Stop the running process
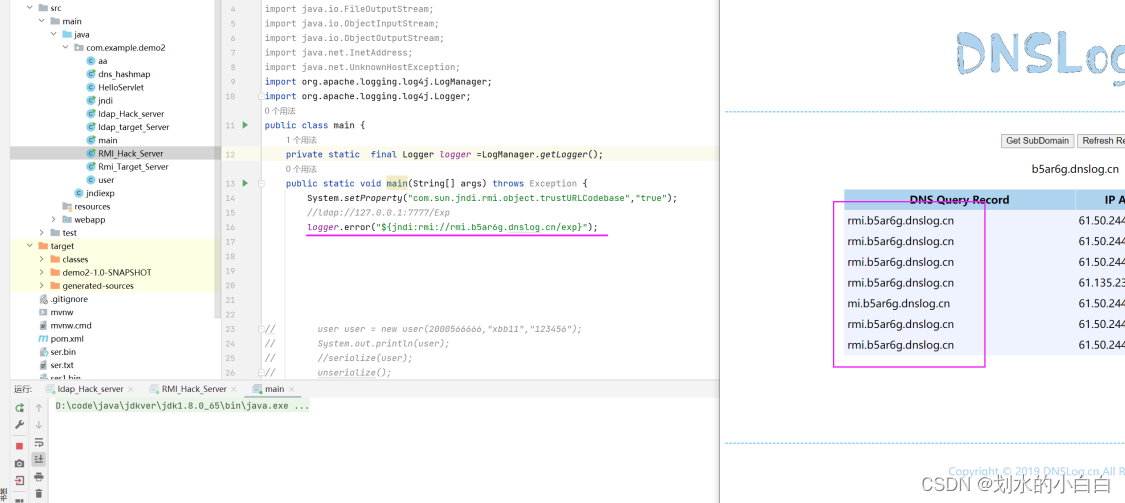The height and width of the screenshot is (503, 1125). 19,446
